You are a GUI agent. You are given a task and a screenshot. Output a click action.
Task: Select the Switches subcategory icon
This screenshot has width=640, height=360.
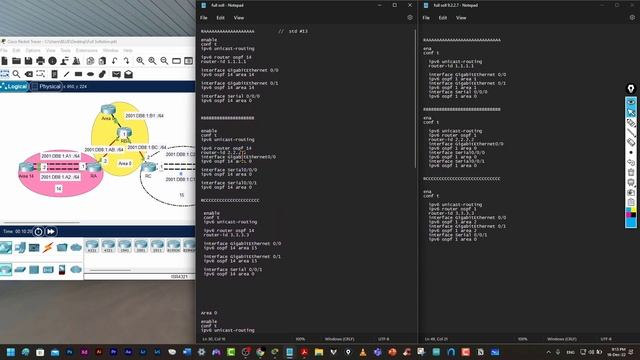coord(20,269)
